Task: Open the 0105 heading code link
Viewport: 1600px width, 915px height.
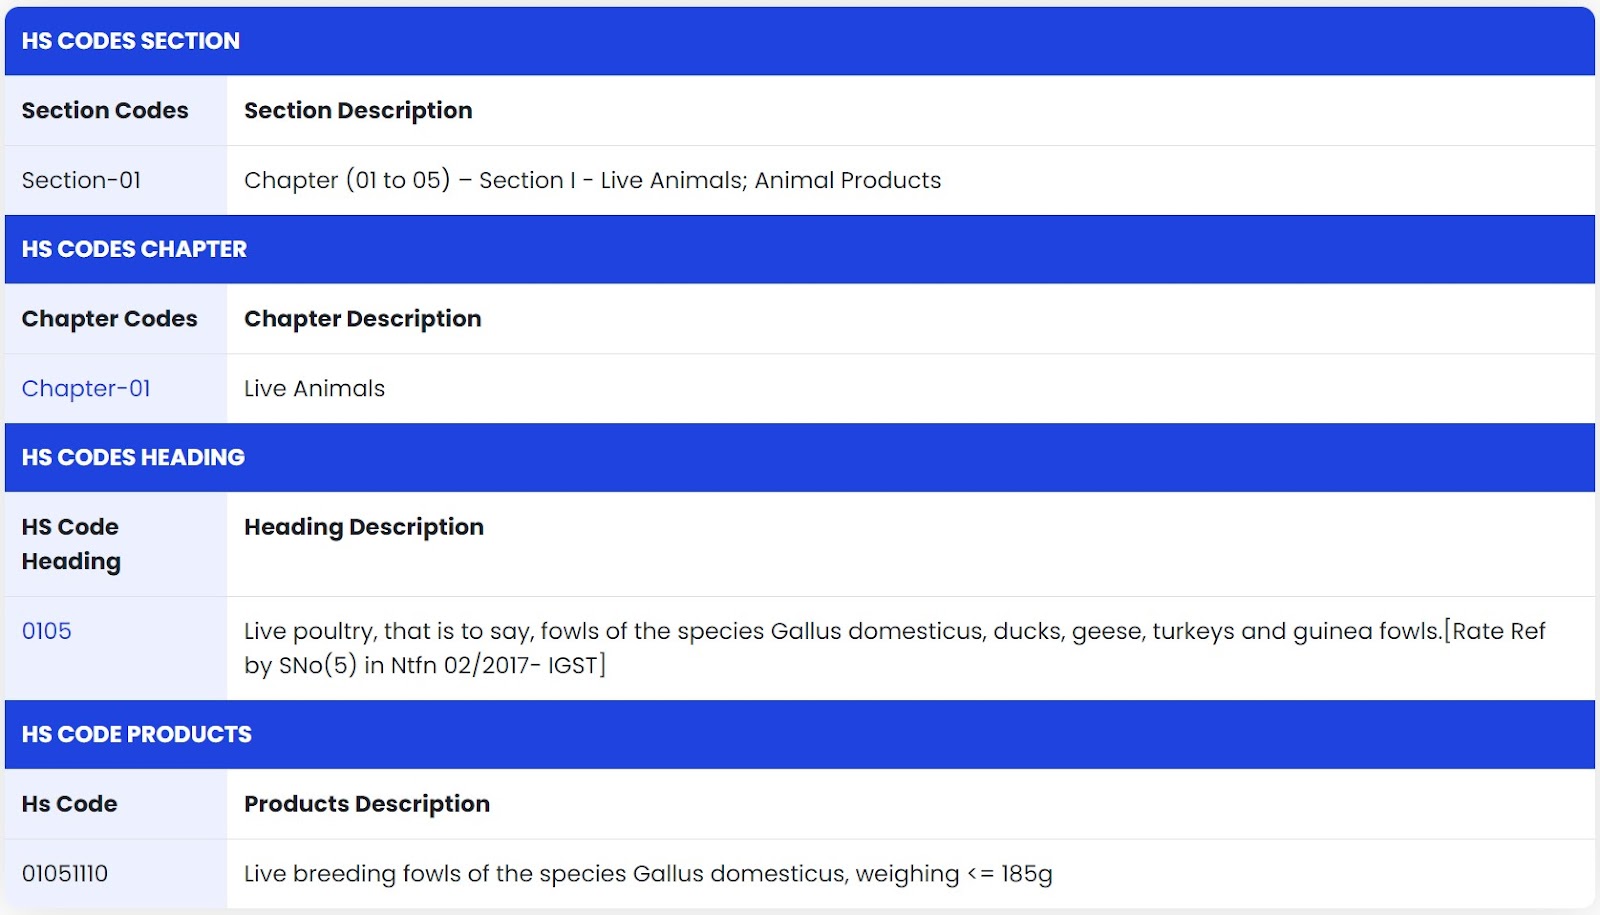Action: [47, 631]
